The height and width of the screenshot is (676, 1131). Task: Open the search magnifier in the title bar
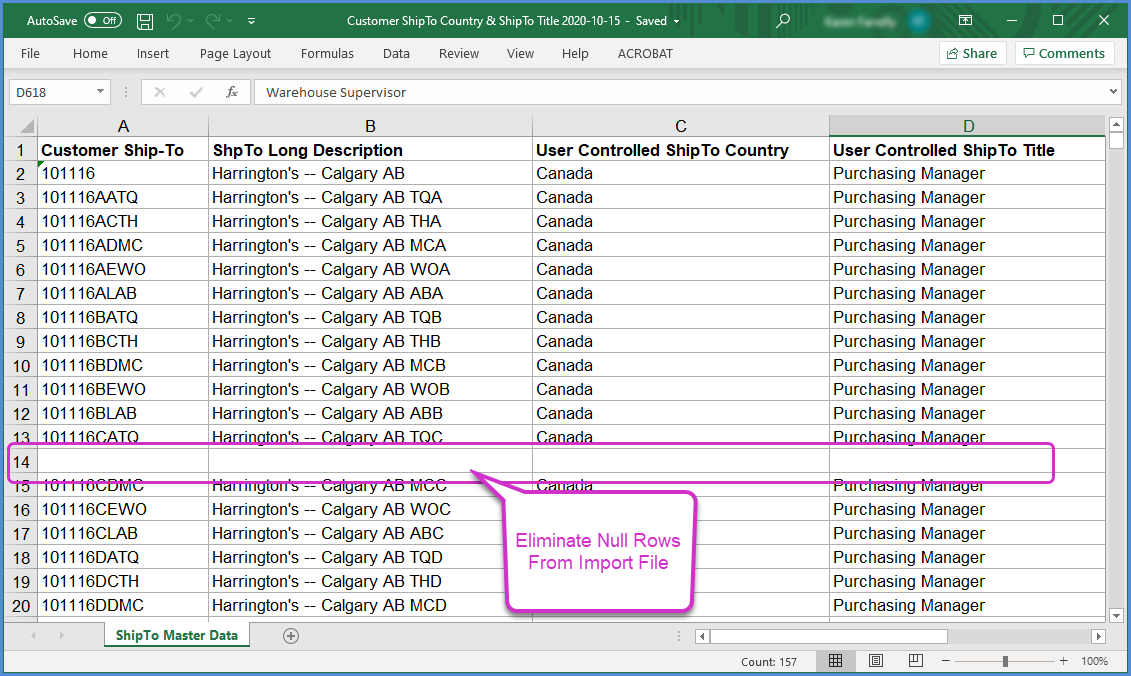(783, 21)
